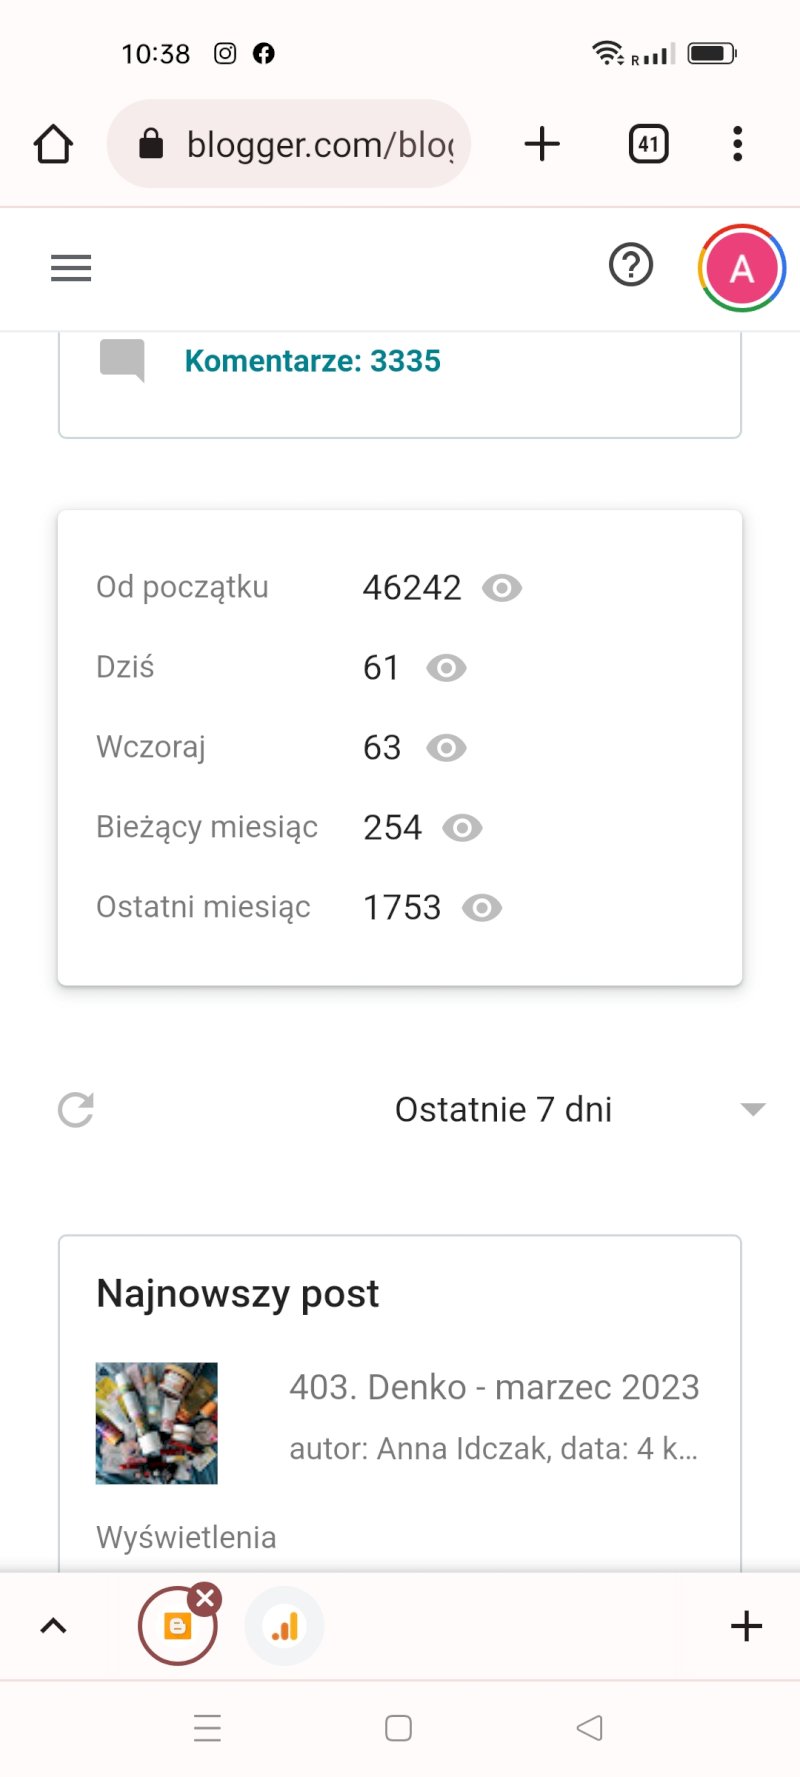Image resolution: width=800 pixels, height=1777 pixels.
Task: Show the 41 open tabs
Action: 648,144
